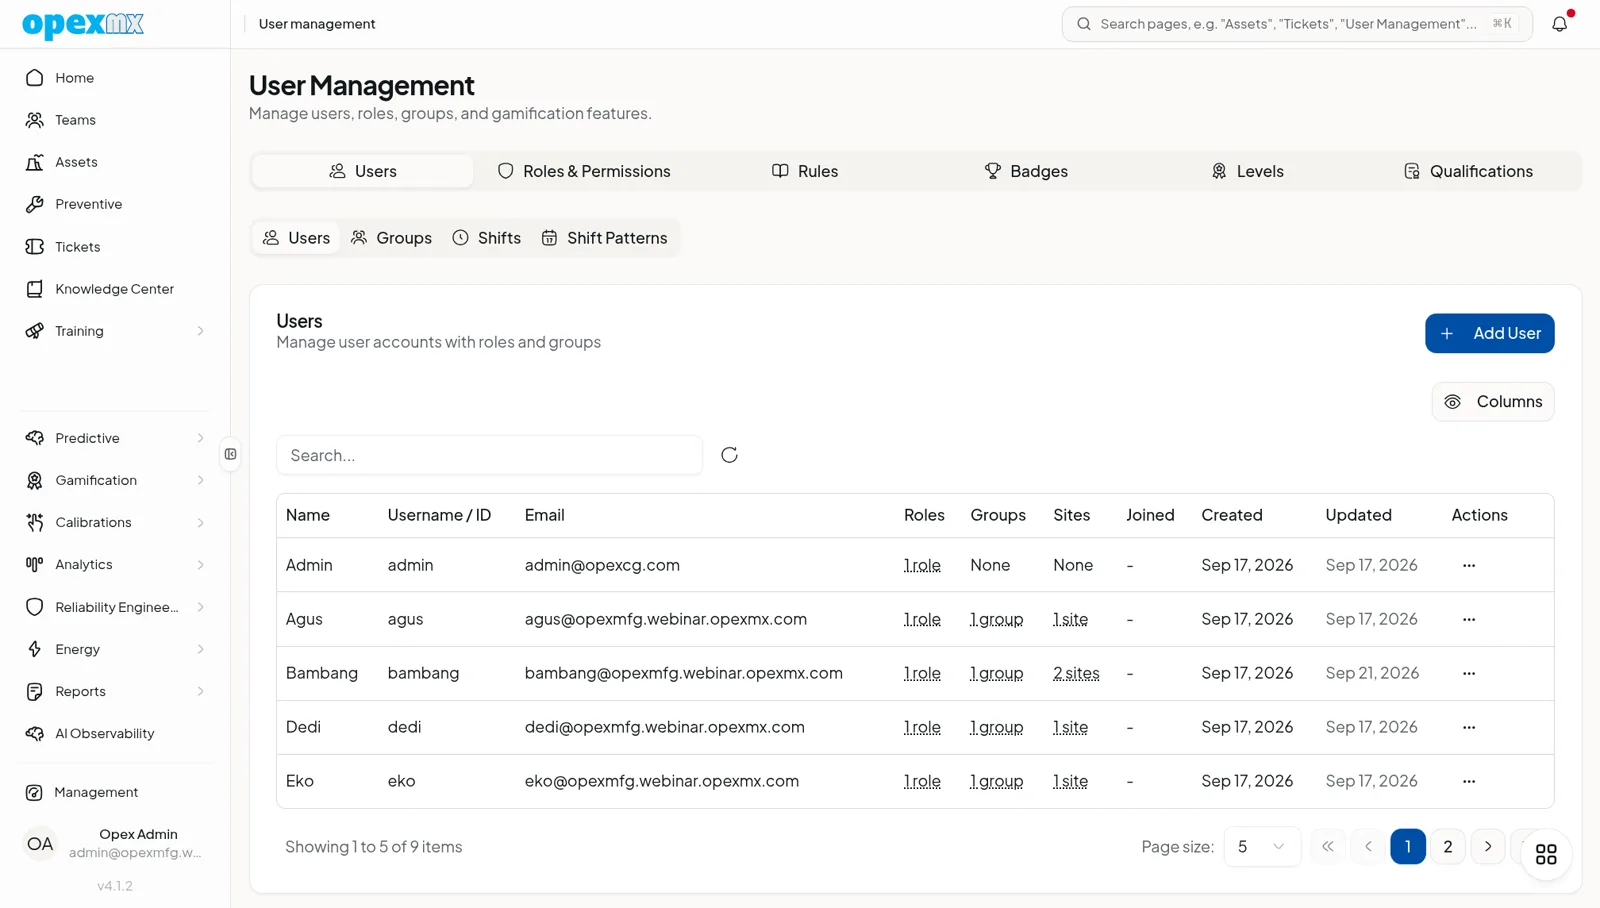Image resolution: width=1600 pixels, height=908 pixels.
Task: Switch to the Qualifications tab
Action: pos(1468,171)
